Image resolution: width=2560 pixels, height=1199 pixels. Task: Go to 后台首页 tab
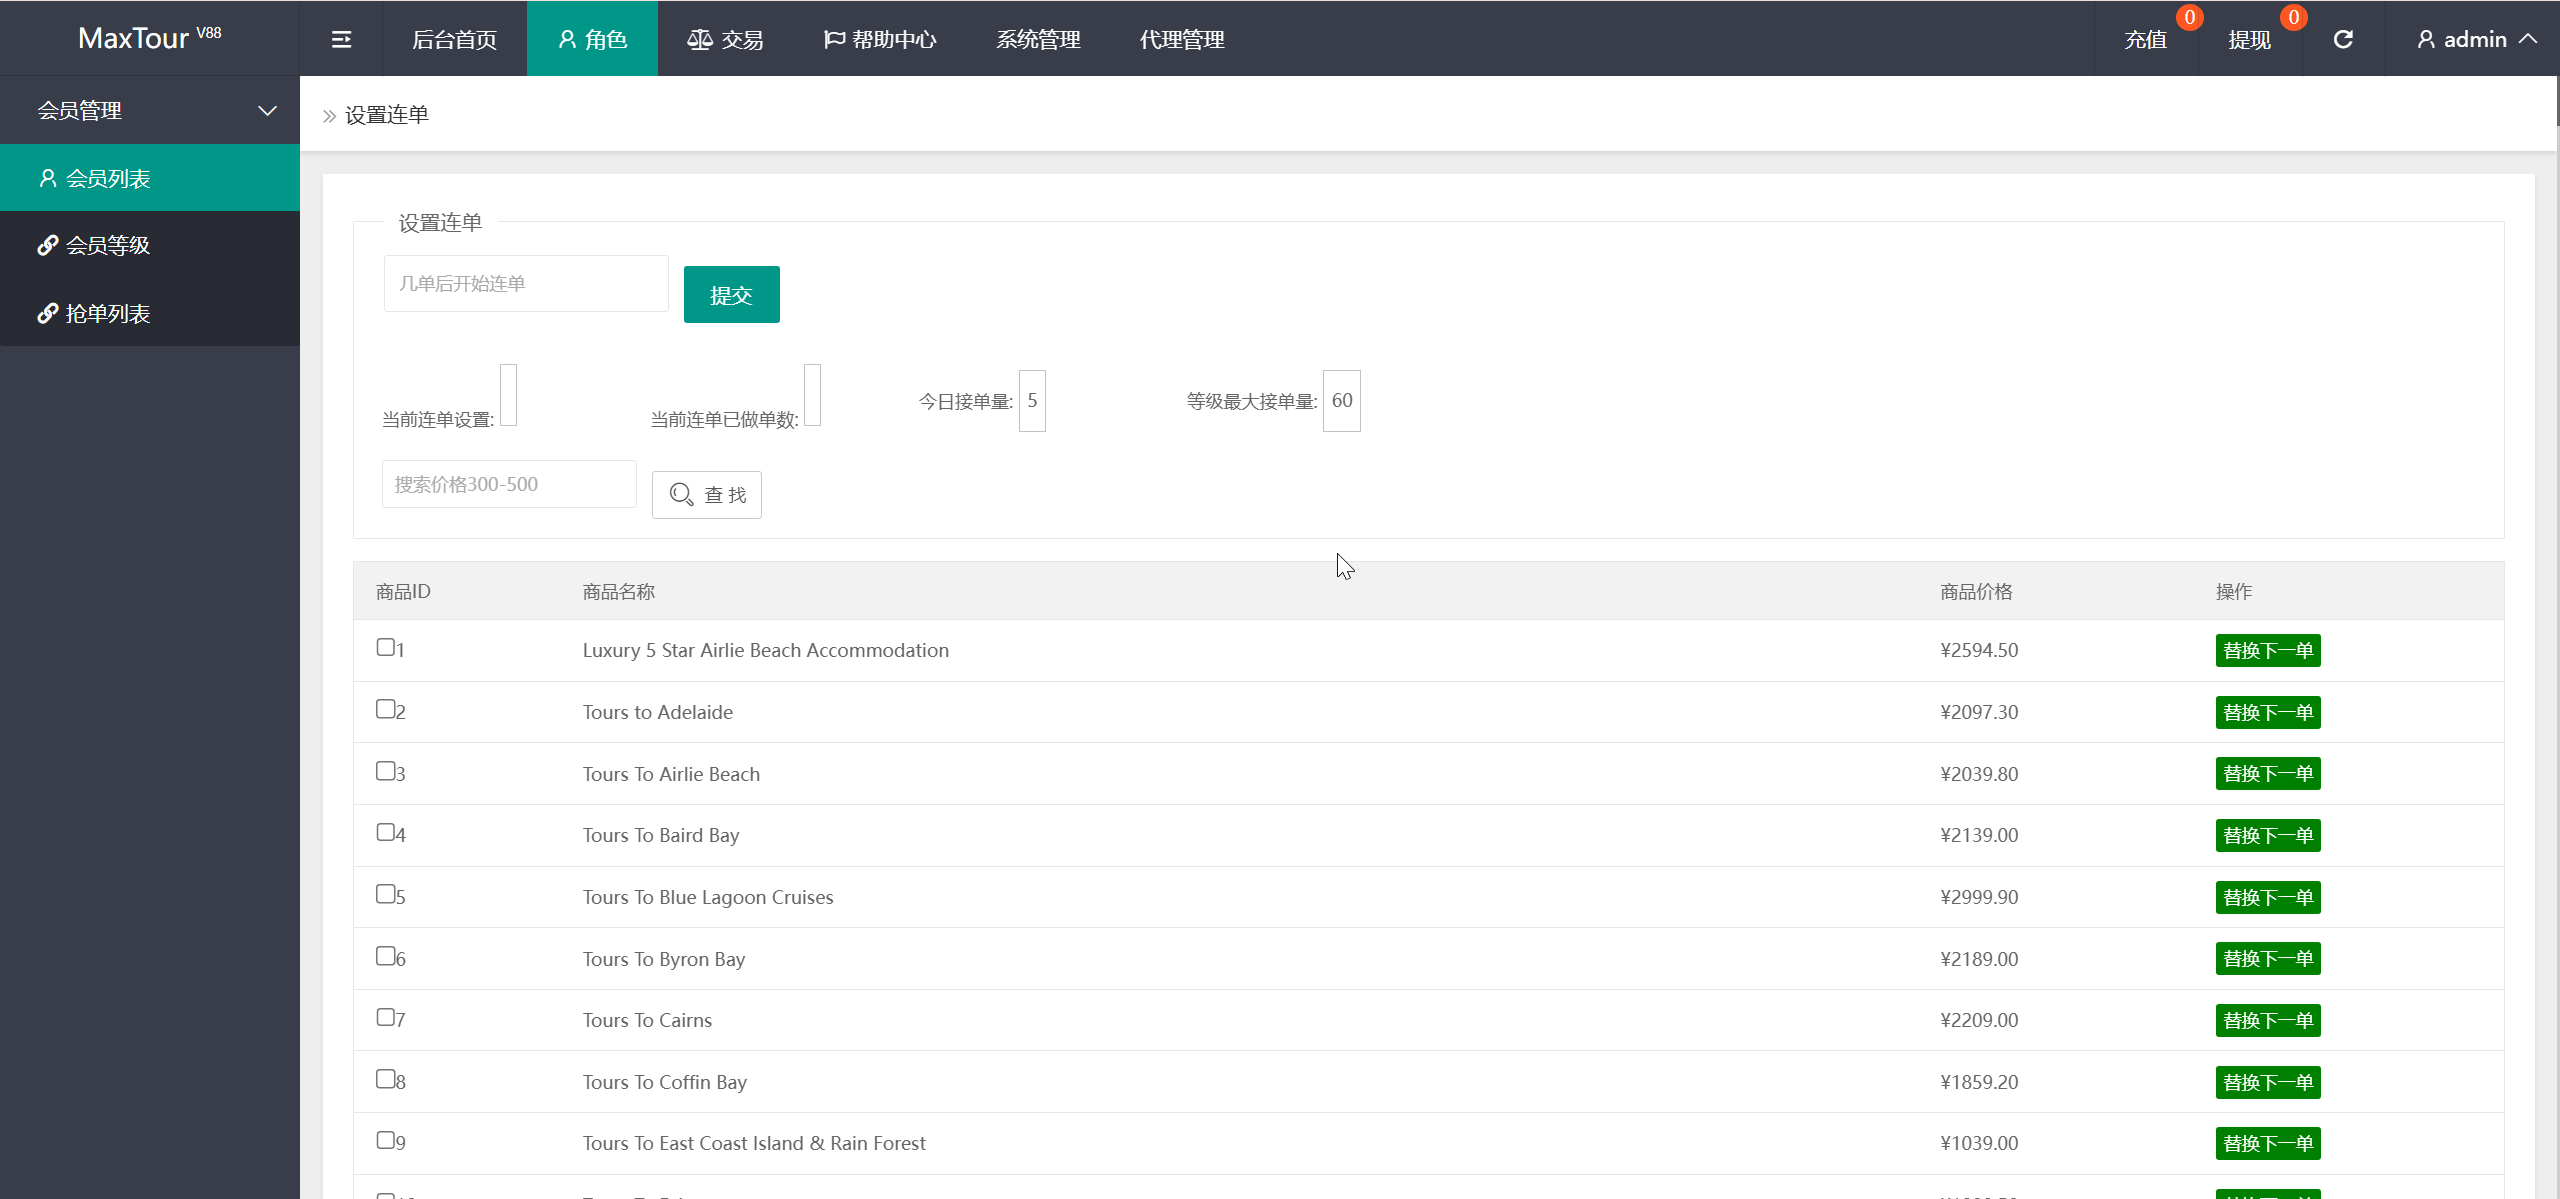[454, 39]
